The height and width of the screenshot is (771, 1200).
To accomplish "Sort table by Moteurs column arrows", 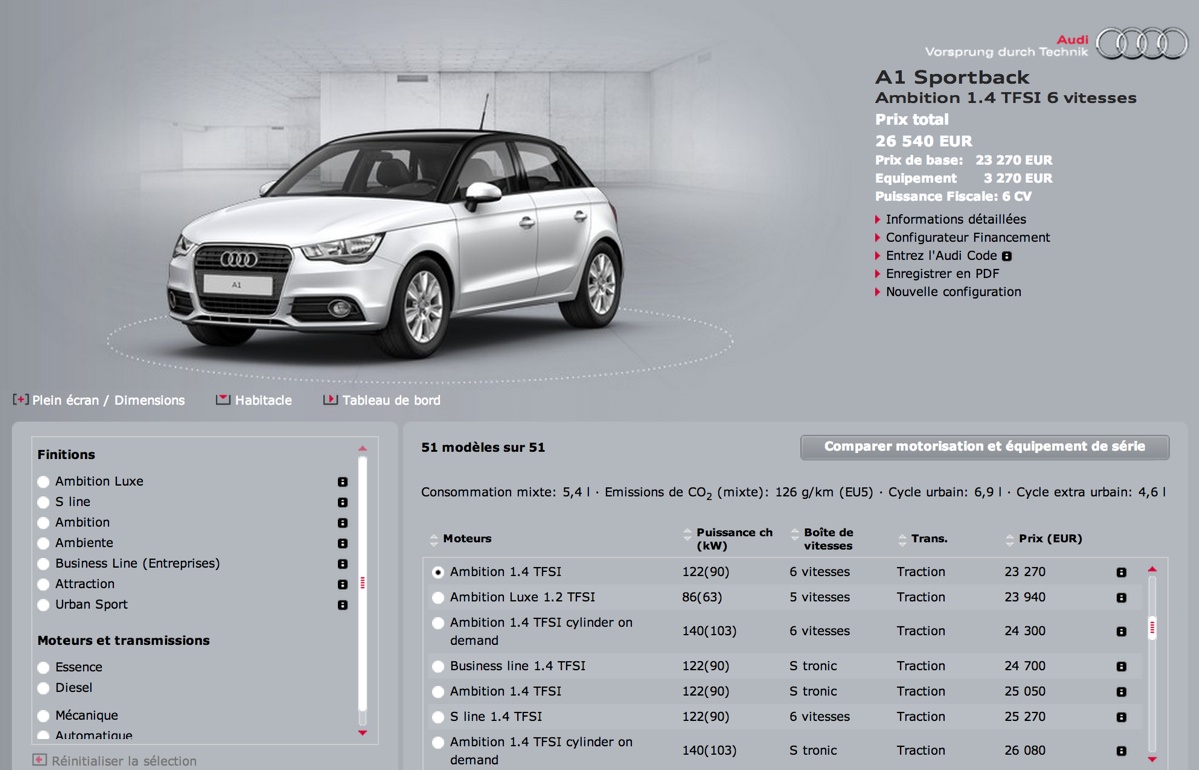I will click(x=434, y=540).
